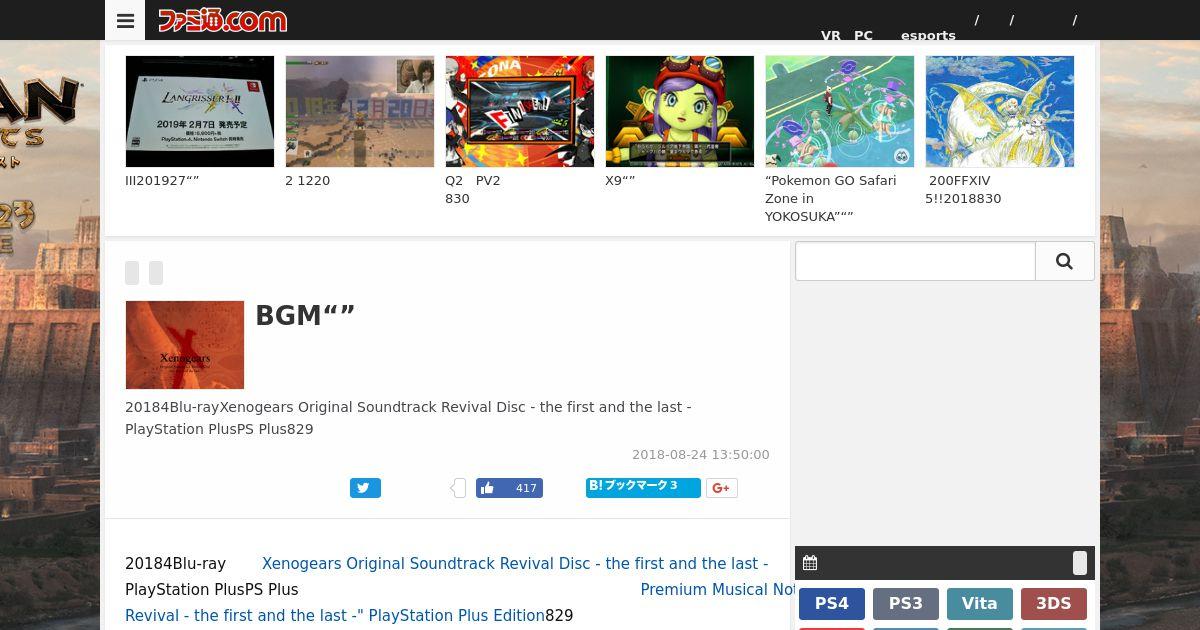Click the Xenogears album cover image
The image size is (1200, 630).
tap(185, 345)
